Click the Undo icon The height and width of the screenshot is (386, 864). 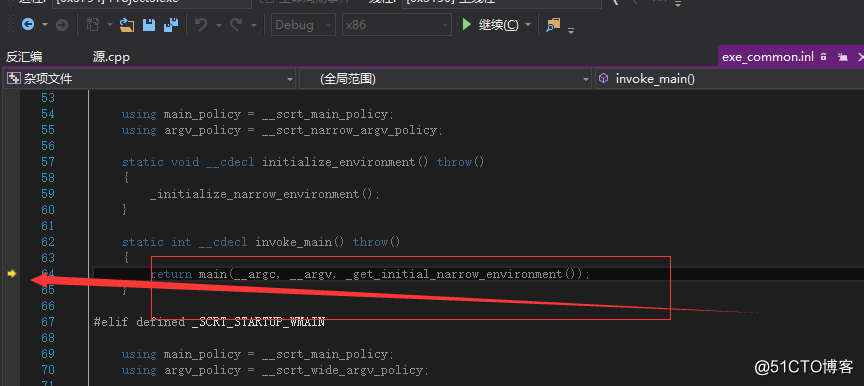pyautogui.click(x=201, y=25)
